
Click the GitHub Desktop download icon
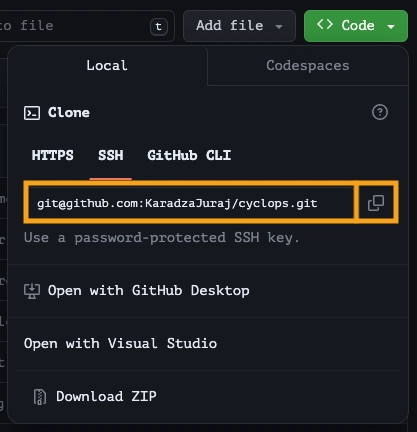point(32,291)
